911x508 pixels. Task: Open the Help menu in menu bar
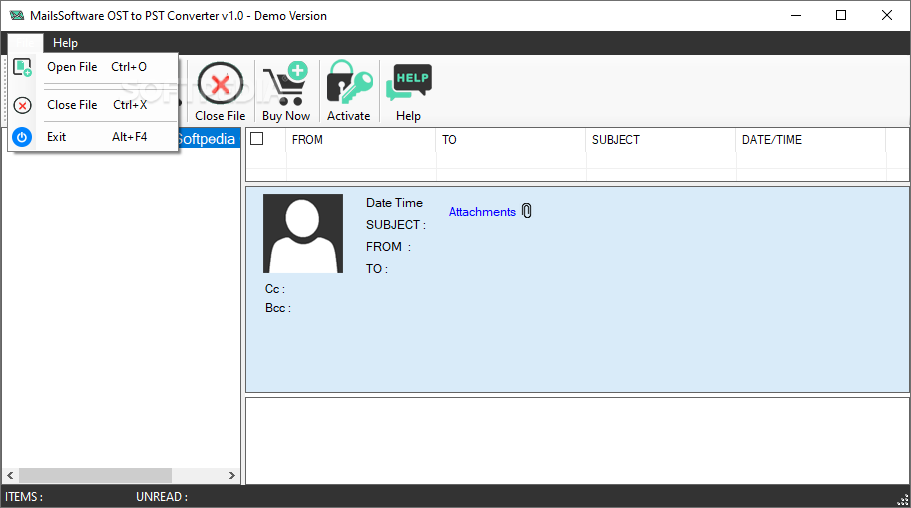coord(65,43)
